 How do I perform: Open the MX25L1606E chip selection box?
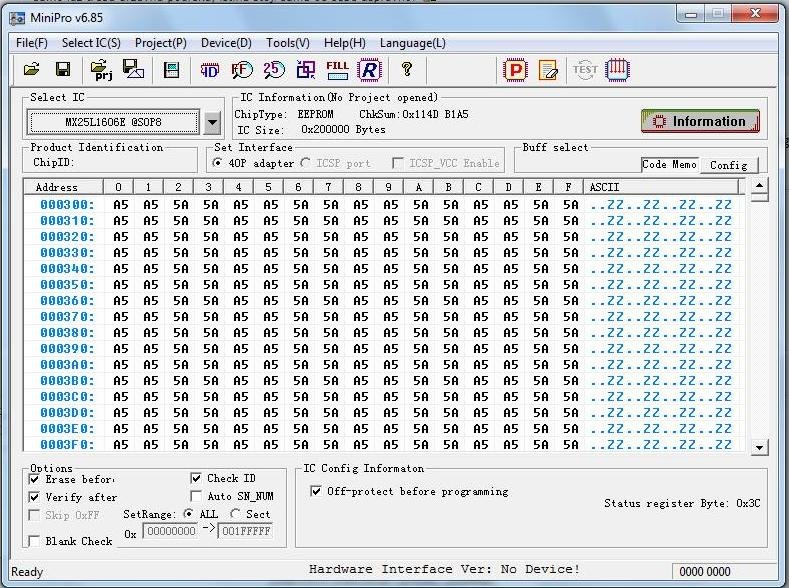114,123
